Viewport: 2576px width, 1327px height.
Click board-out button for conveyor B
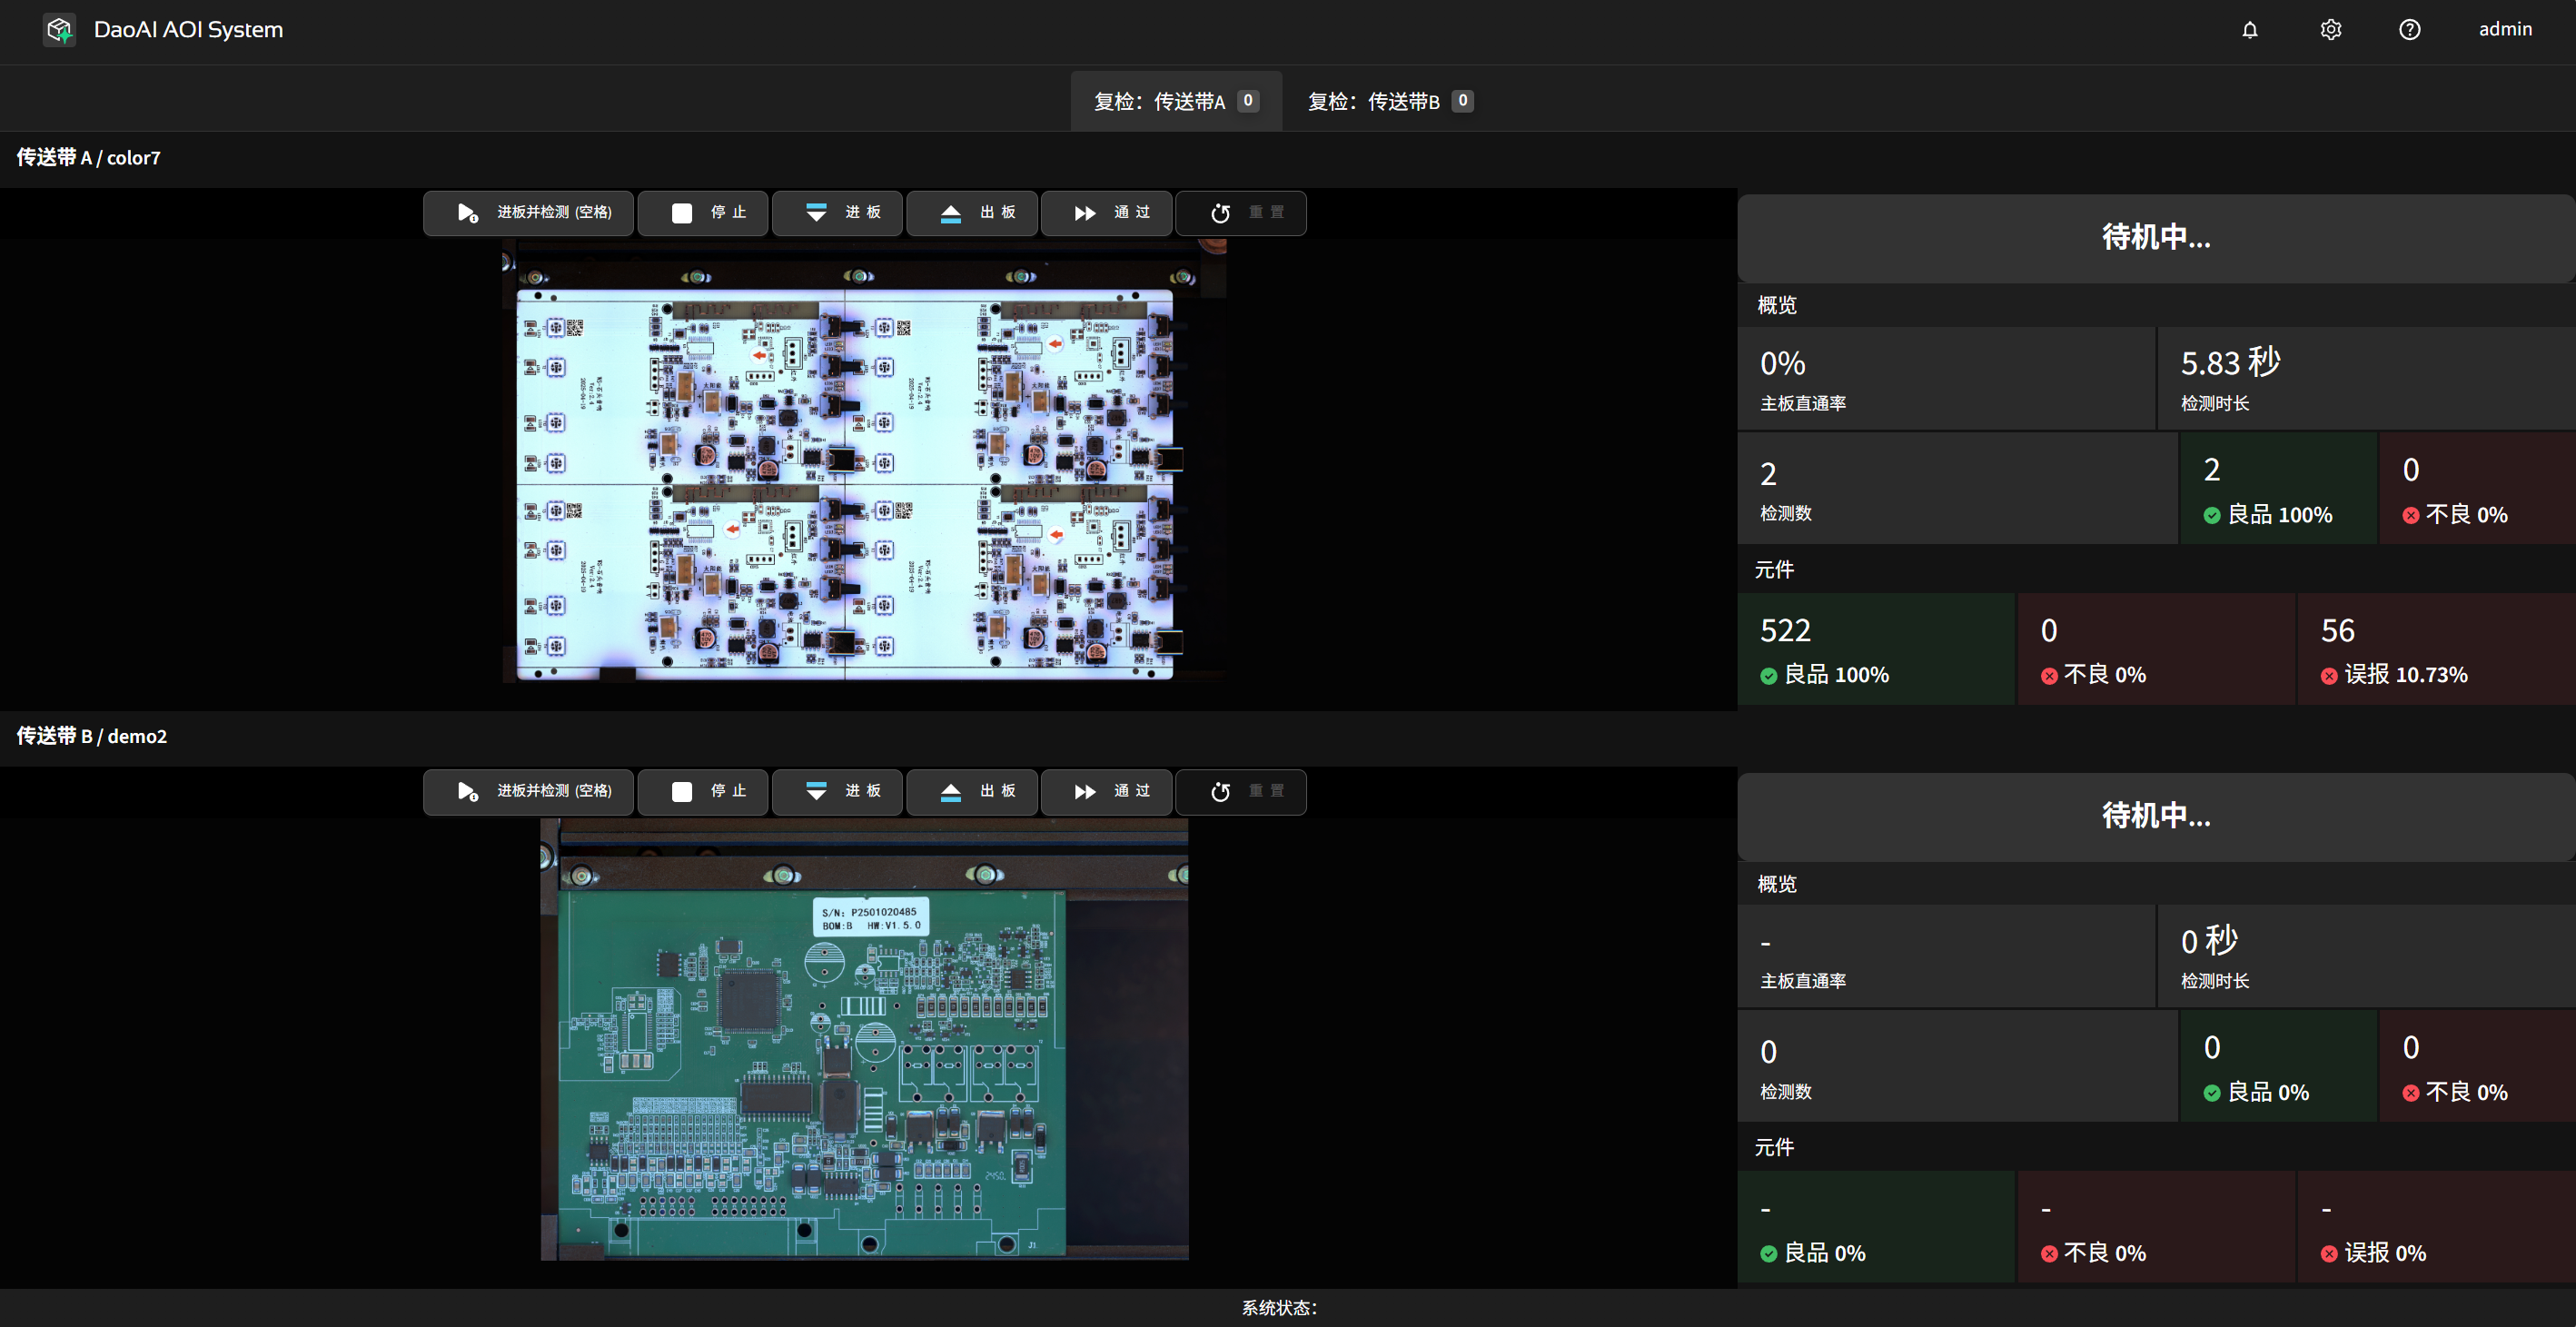click(x=971, y=792)
